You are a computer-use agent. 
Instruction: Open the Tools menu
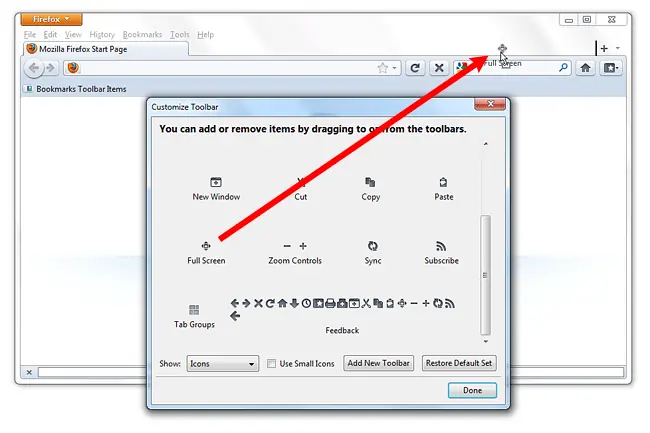179,34
